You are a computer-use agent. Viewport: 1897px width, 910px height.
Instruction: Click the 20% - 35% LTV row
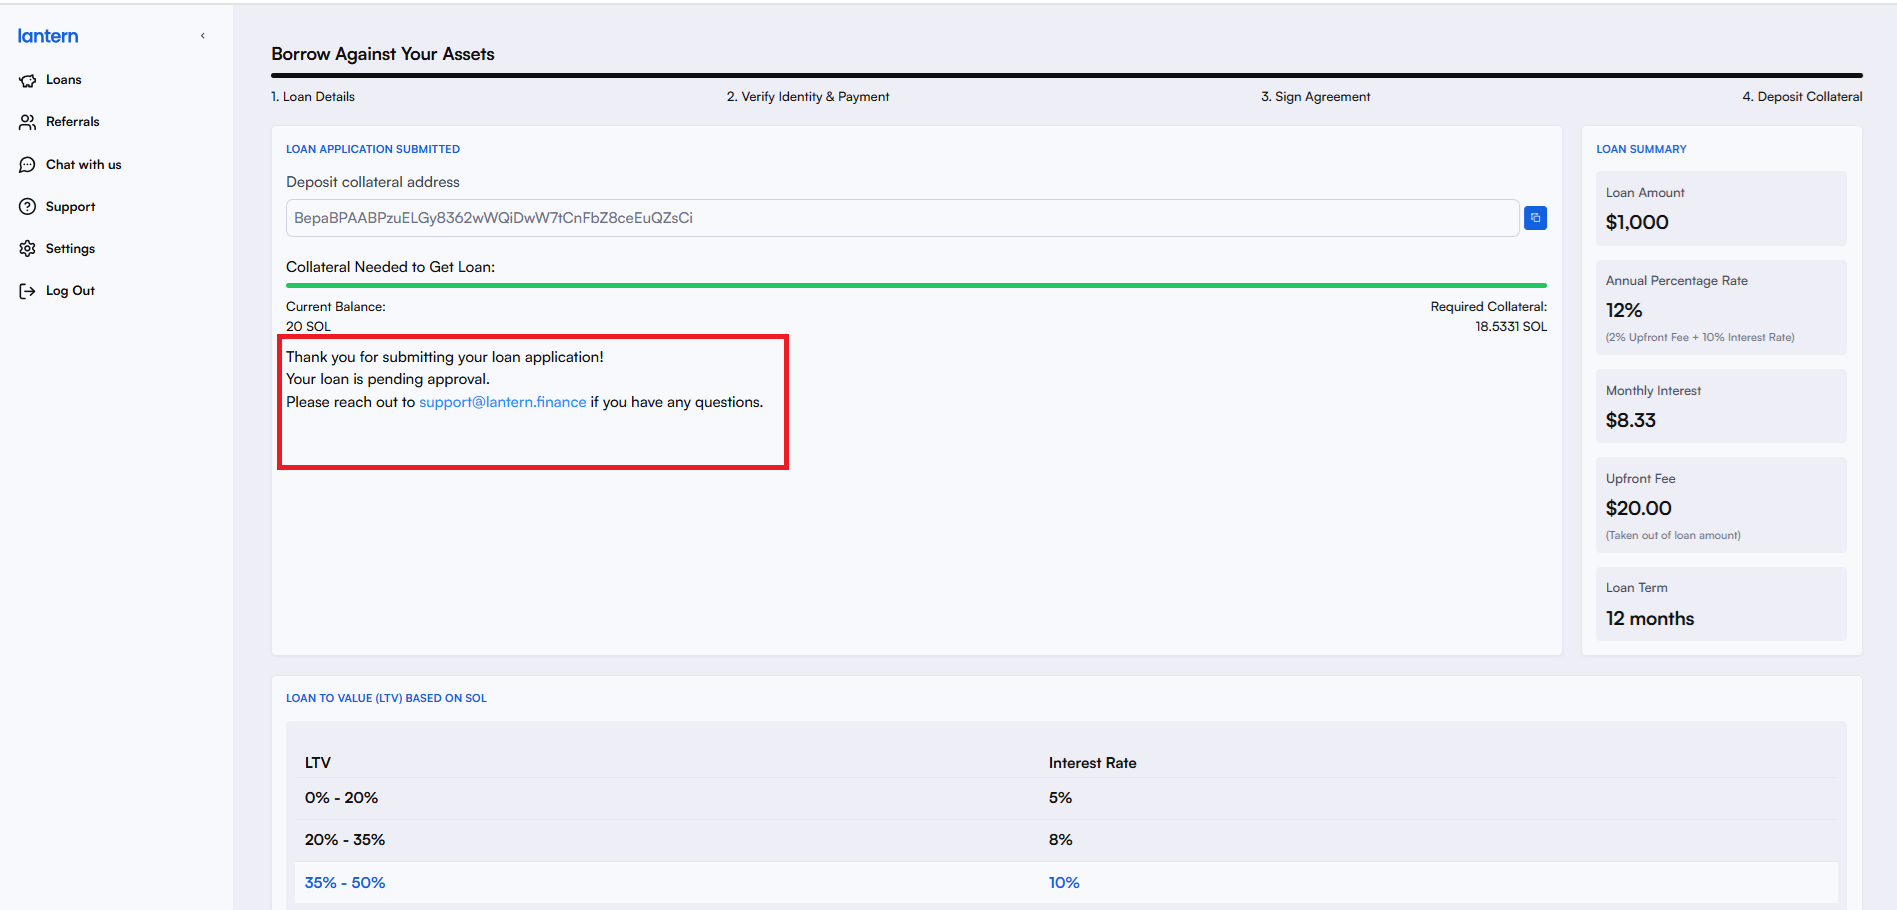click(x=1066, y=840)
